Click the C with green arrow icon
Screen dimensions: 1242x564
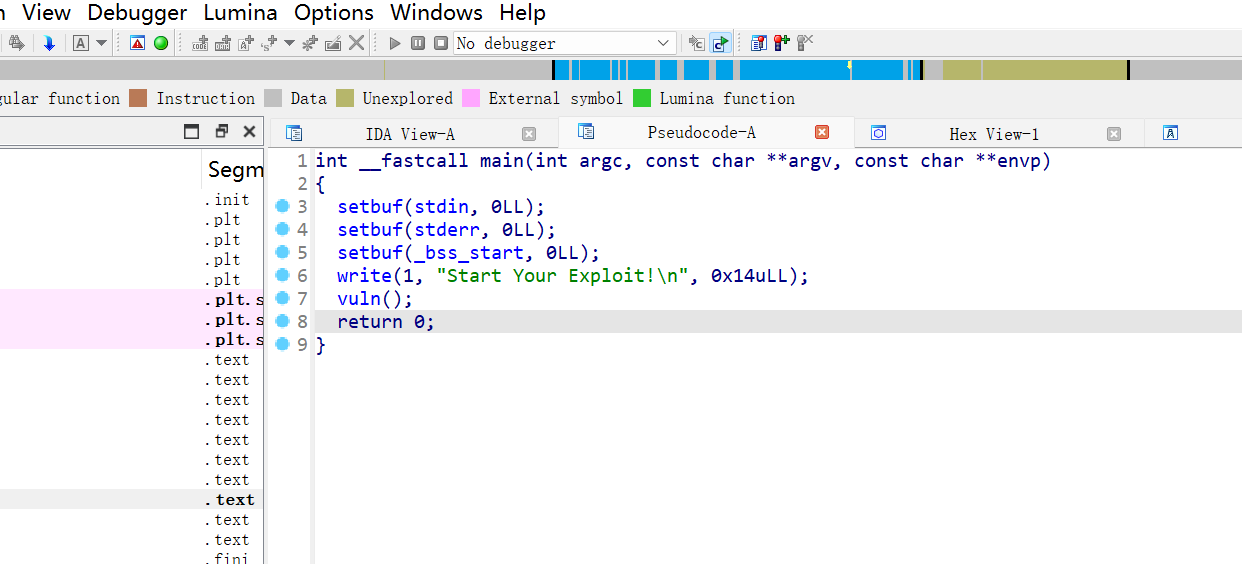[720, 43]
